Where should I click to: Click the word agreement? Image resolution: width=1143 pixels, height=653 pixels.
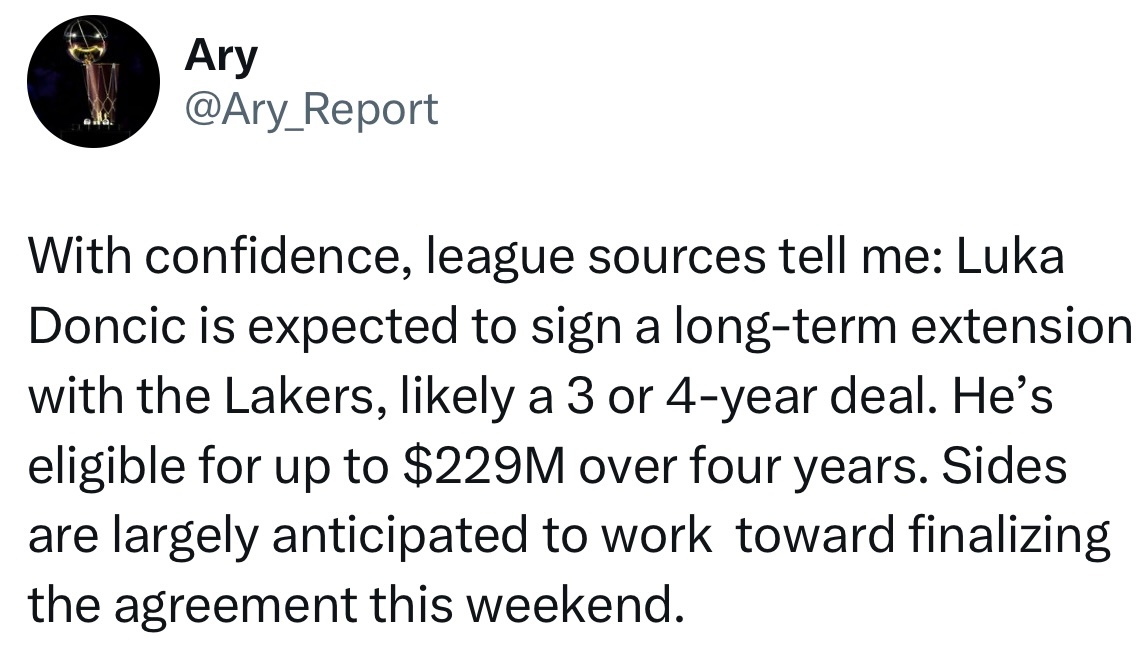235,606
